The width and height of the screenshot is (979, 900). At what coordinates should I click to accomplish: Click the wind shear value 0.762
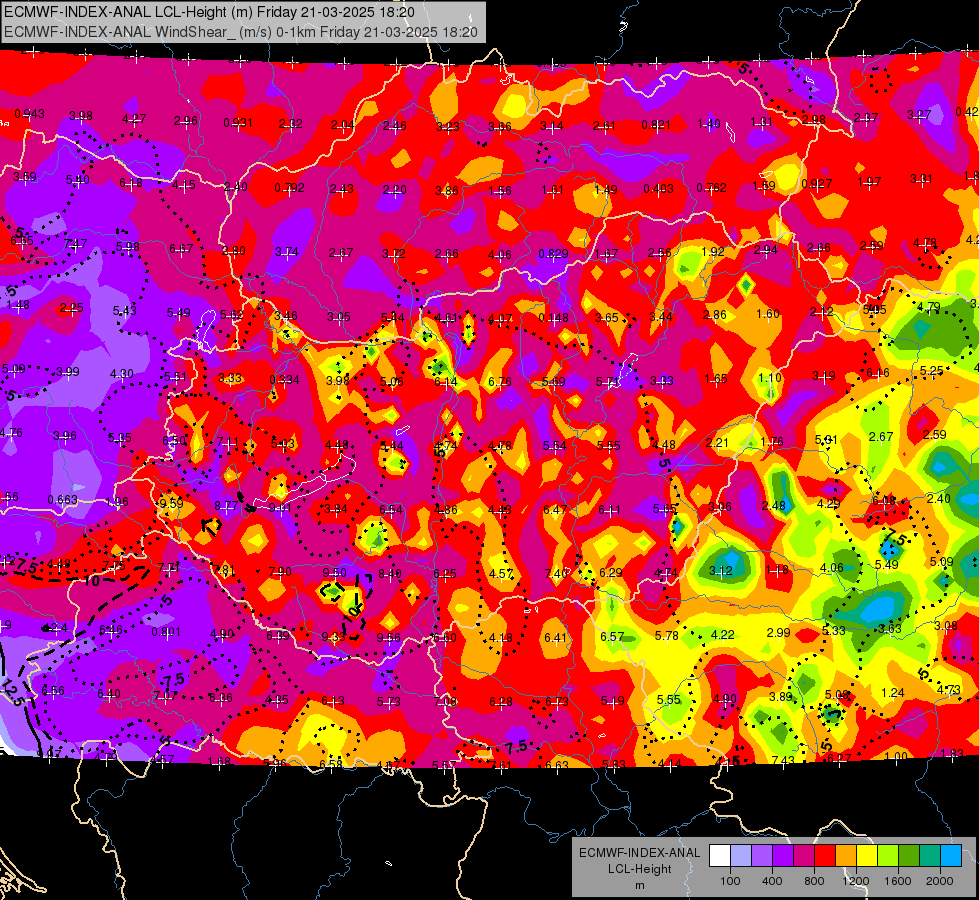click(711, 187)
